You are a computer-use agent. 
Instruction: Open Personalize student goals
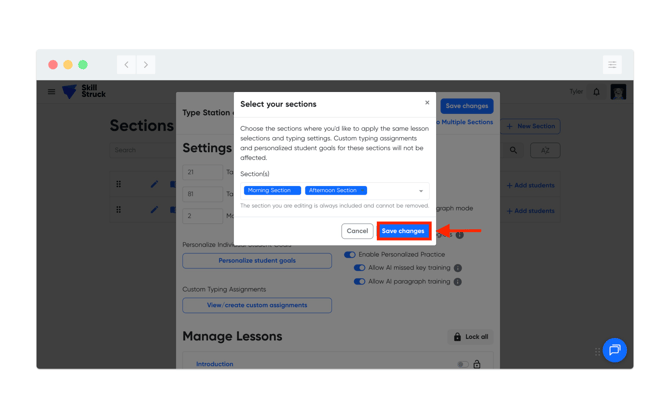point(257,261)
